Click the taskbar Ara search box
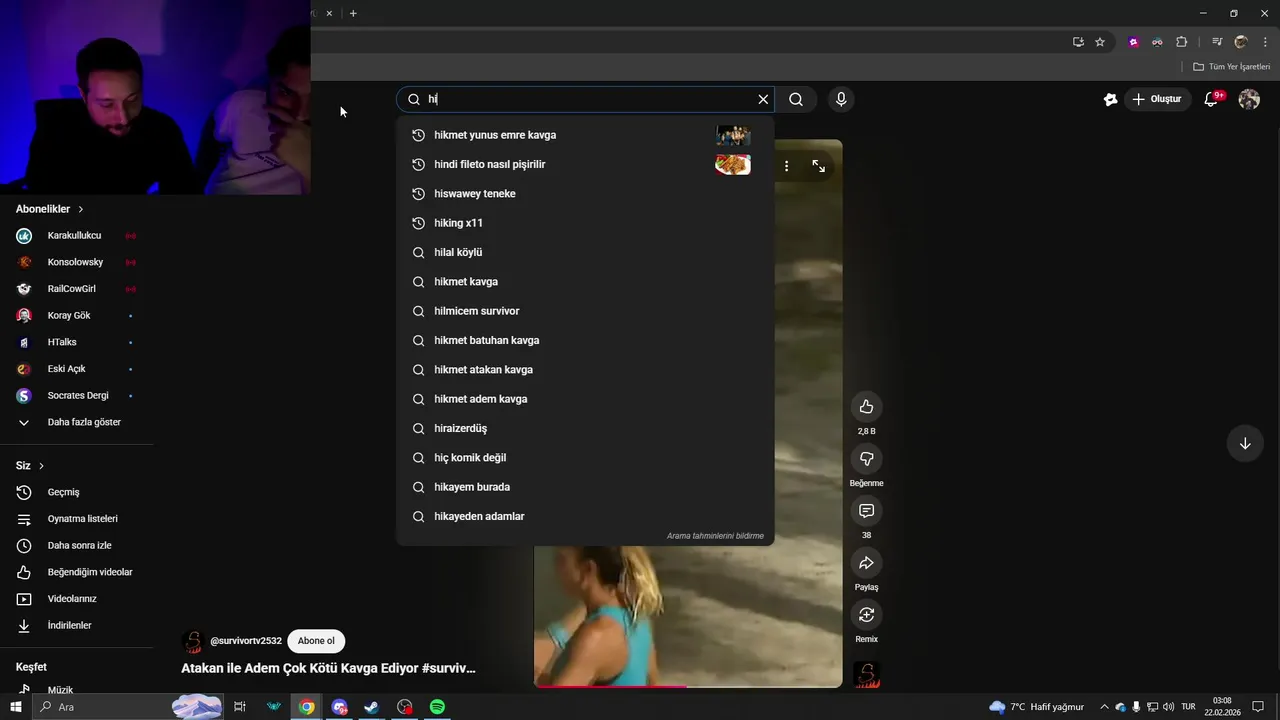The image size is (1280, 720). 127,707
